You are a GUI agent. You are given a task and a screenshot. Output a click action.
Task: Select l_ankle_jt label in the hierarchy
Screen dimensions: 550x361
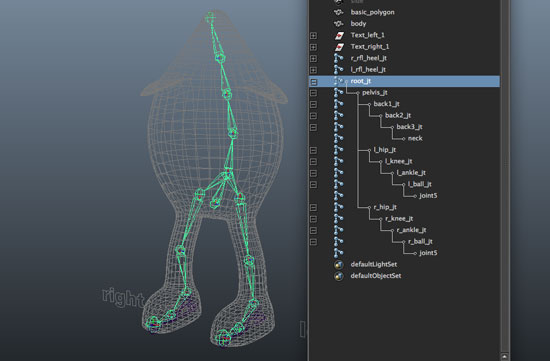411,173
